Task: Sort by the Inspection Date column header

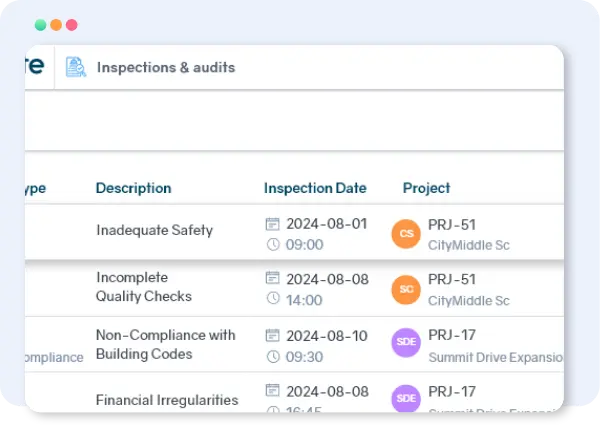Action: coord(315,188)
